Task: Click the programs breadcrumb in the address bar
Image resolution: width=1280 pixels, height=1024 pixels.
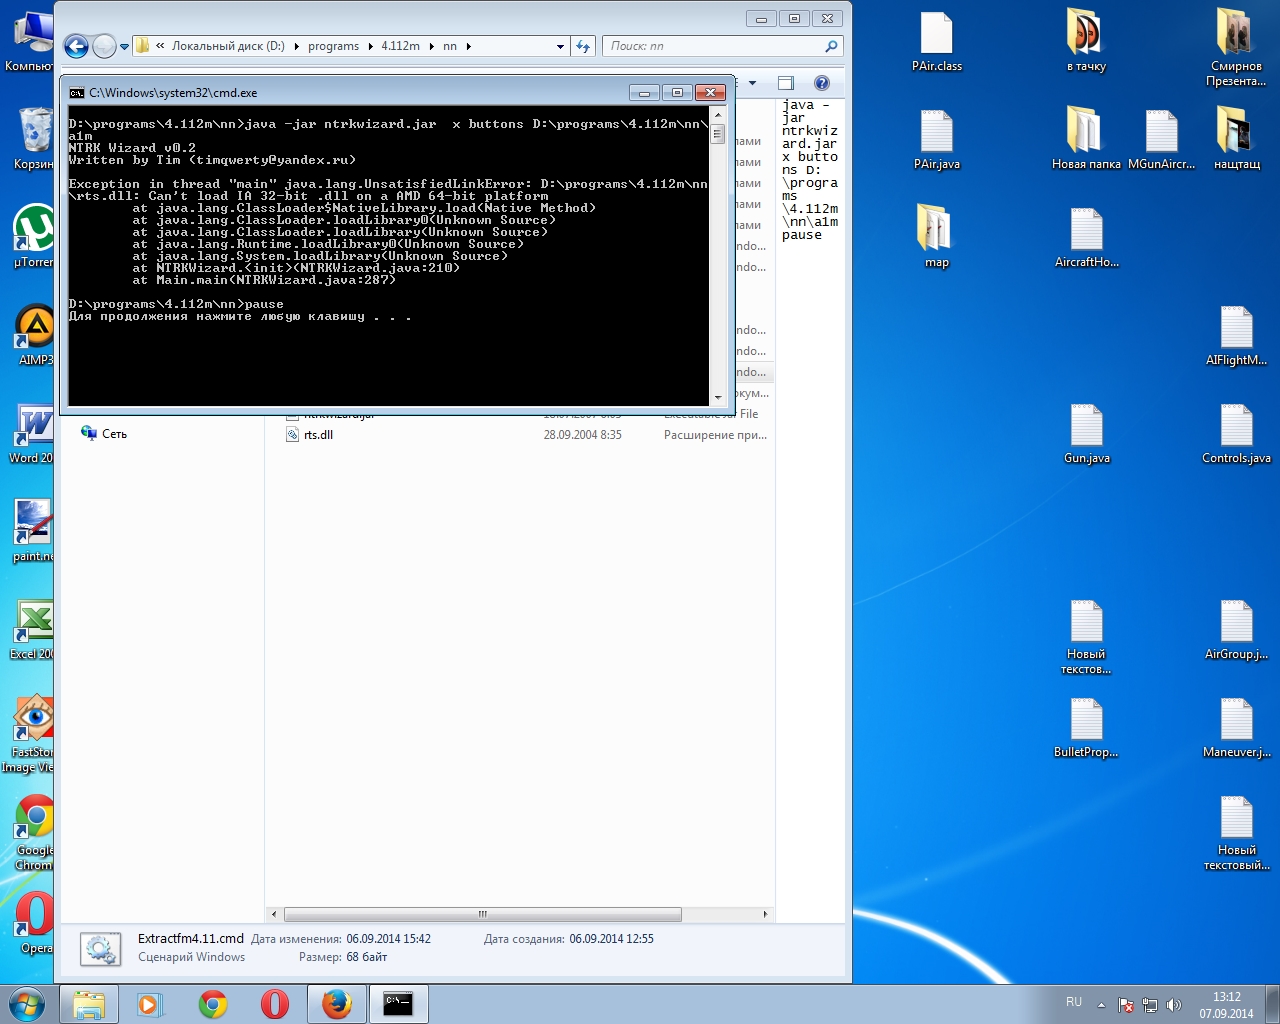Action: pyautogui.click(x=333, y=46)
